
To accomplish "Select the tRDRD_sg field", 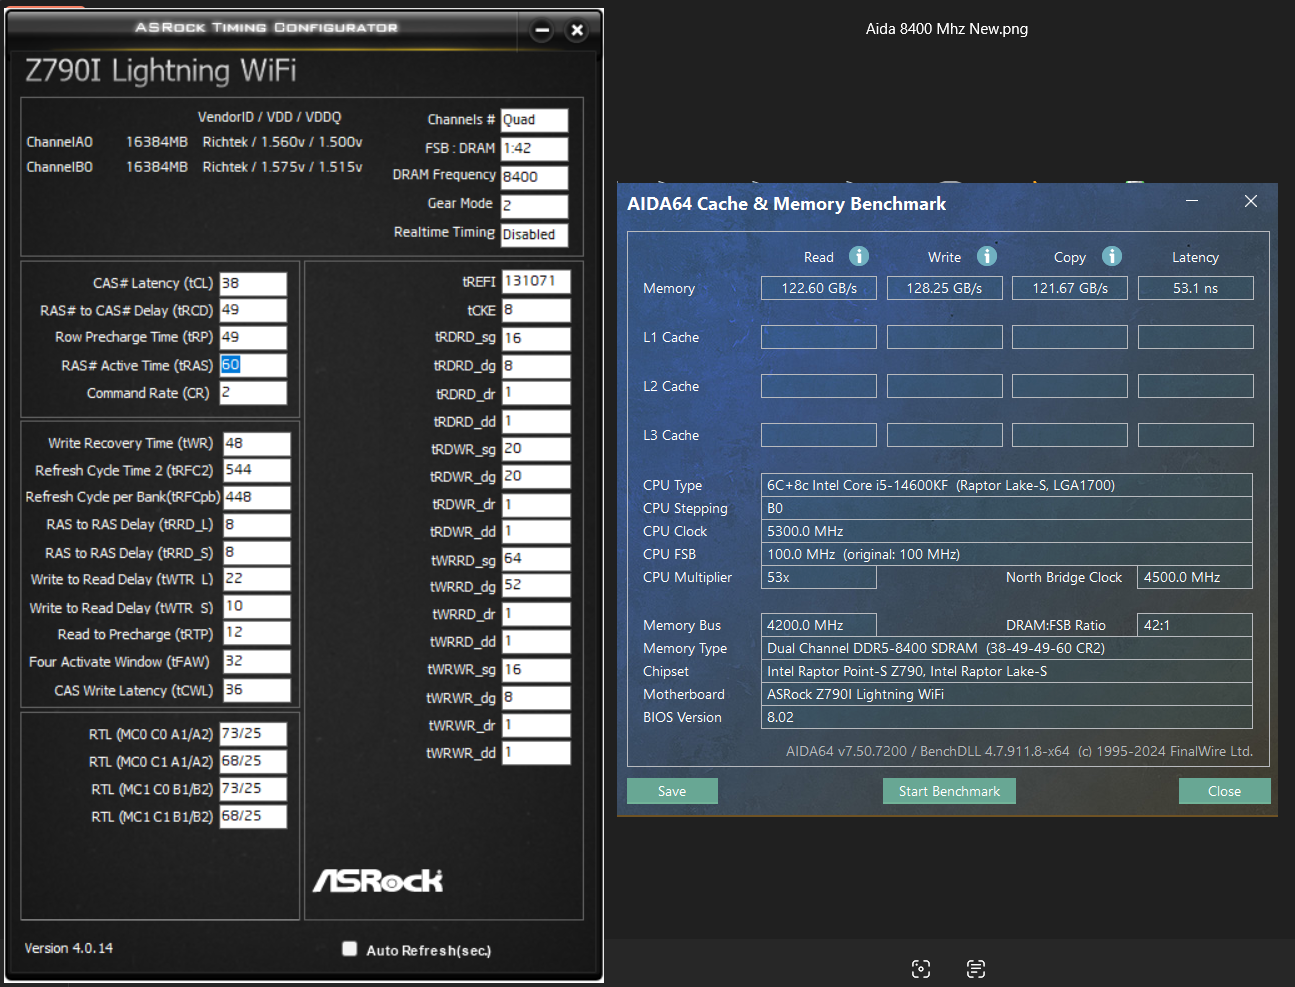I will click(536, 338).
